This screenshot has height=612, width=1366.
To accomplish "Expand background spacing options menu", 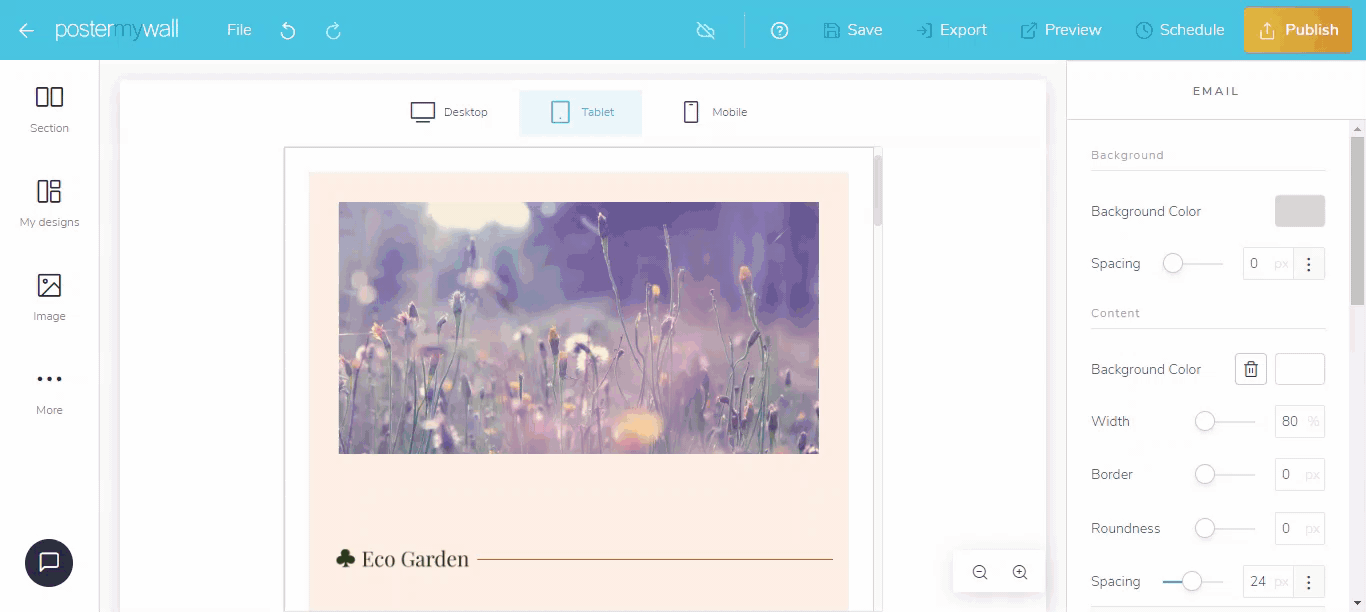I will [1309, 264].
